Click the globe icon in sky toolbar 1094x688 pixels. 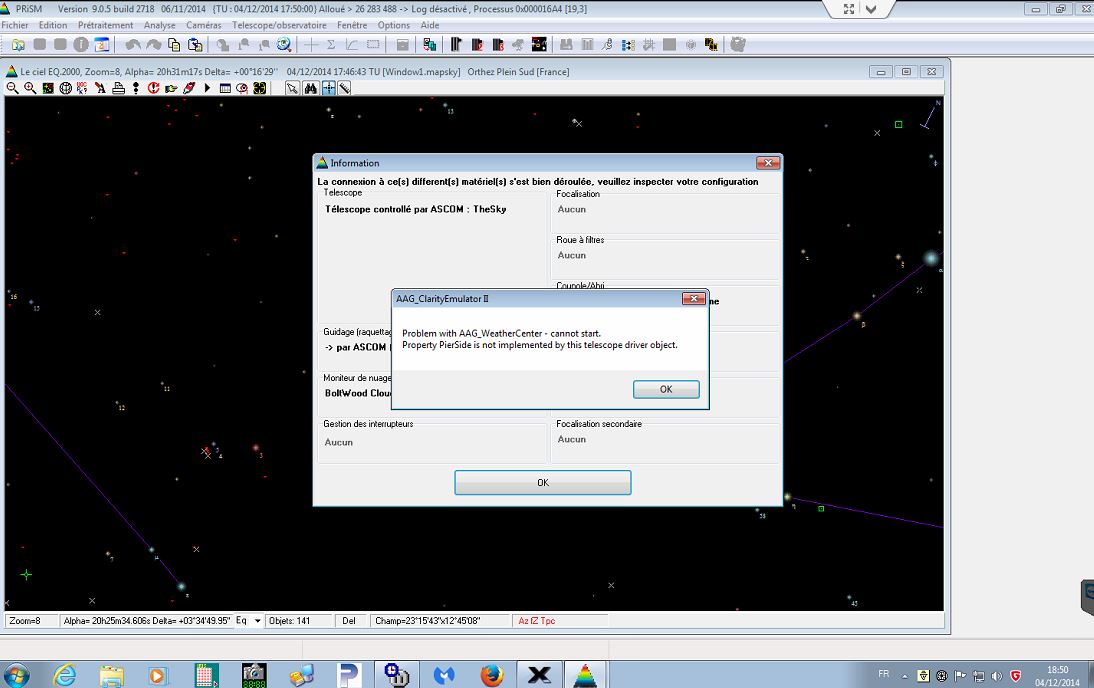point(65,88)
